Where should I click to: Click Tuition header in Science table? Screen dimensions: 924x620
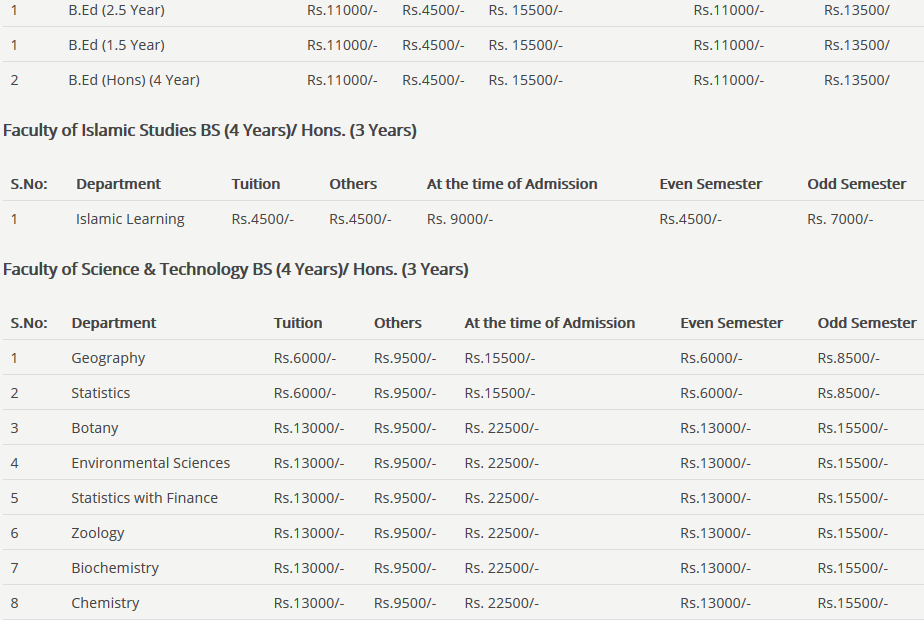298,323
